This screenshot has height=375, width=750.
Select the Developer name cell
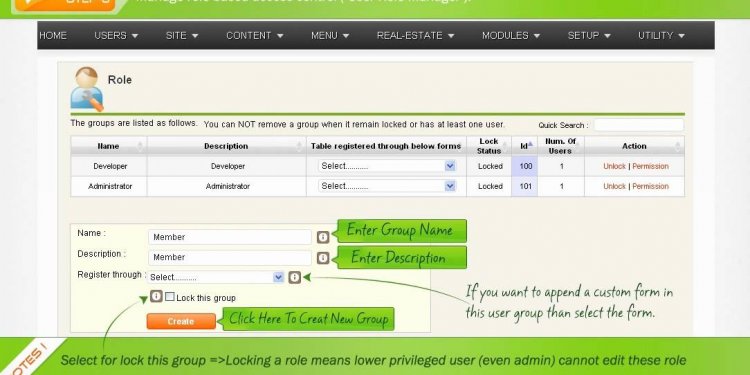[110, 166]
